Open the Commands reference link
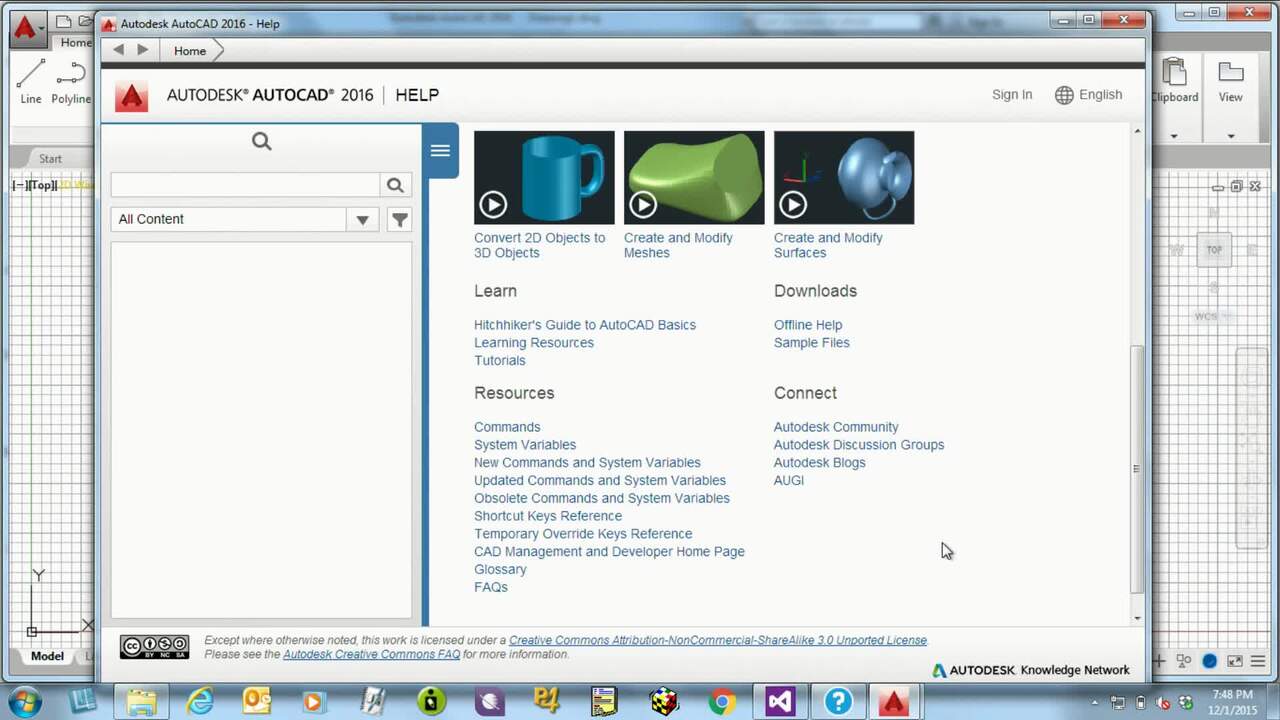 coord(507,427)
